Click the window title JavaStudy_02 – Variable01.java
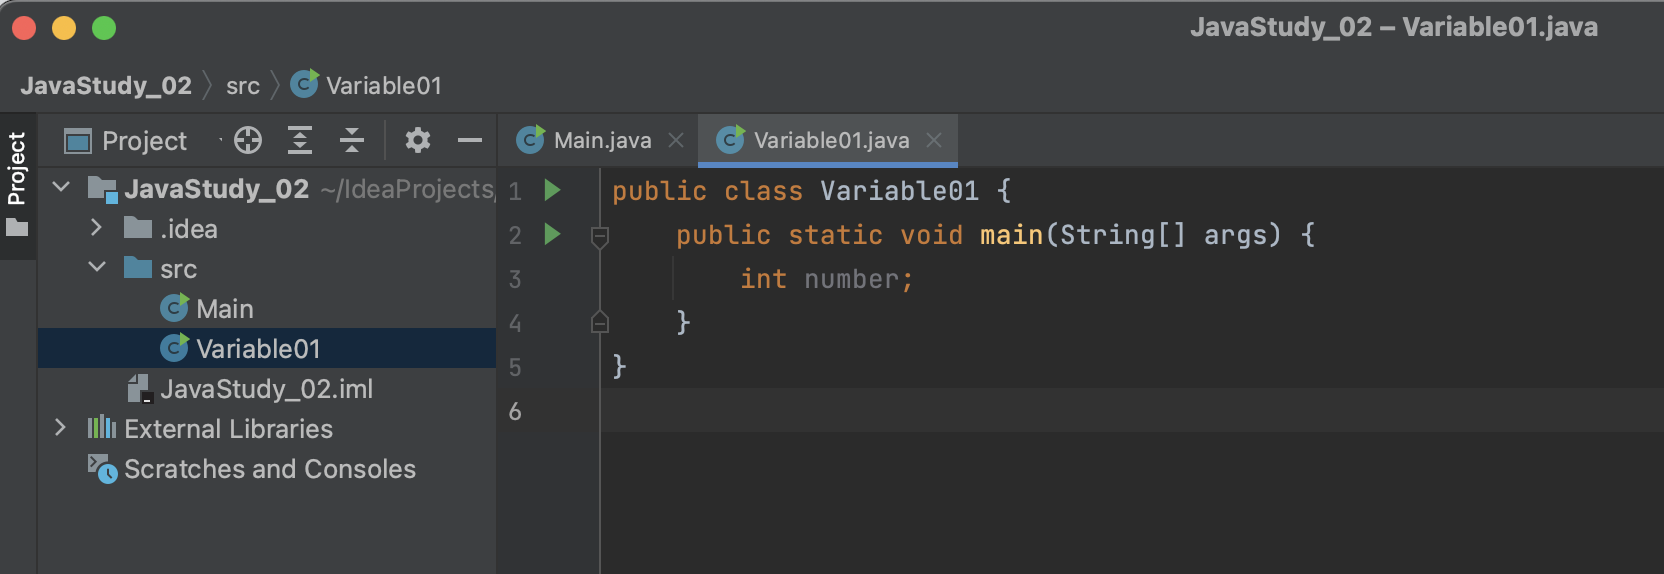This screenshot has width=1664, height=574. point(1394,27)
